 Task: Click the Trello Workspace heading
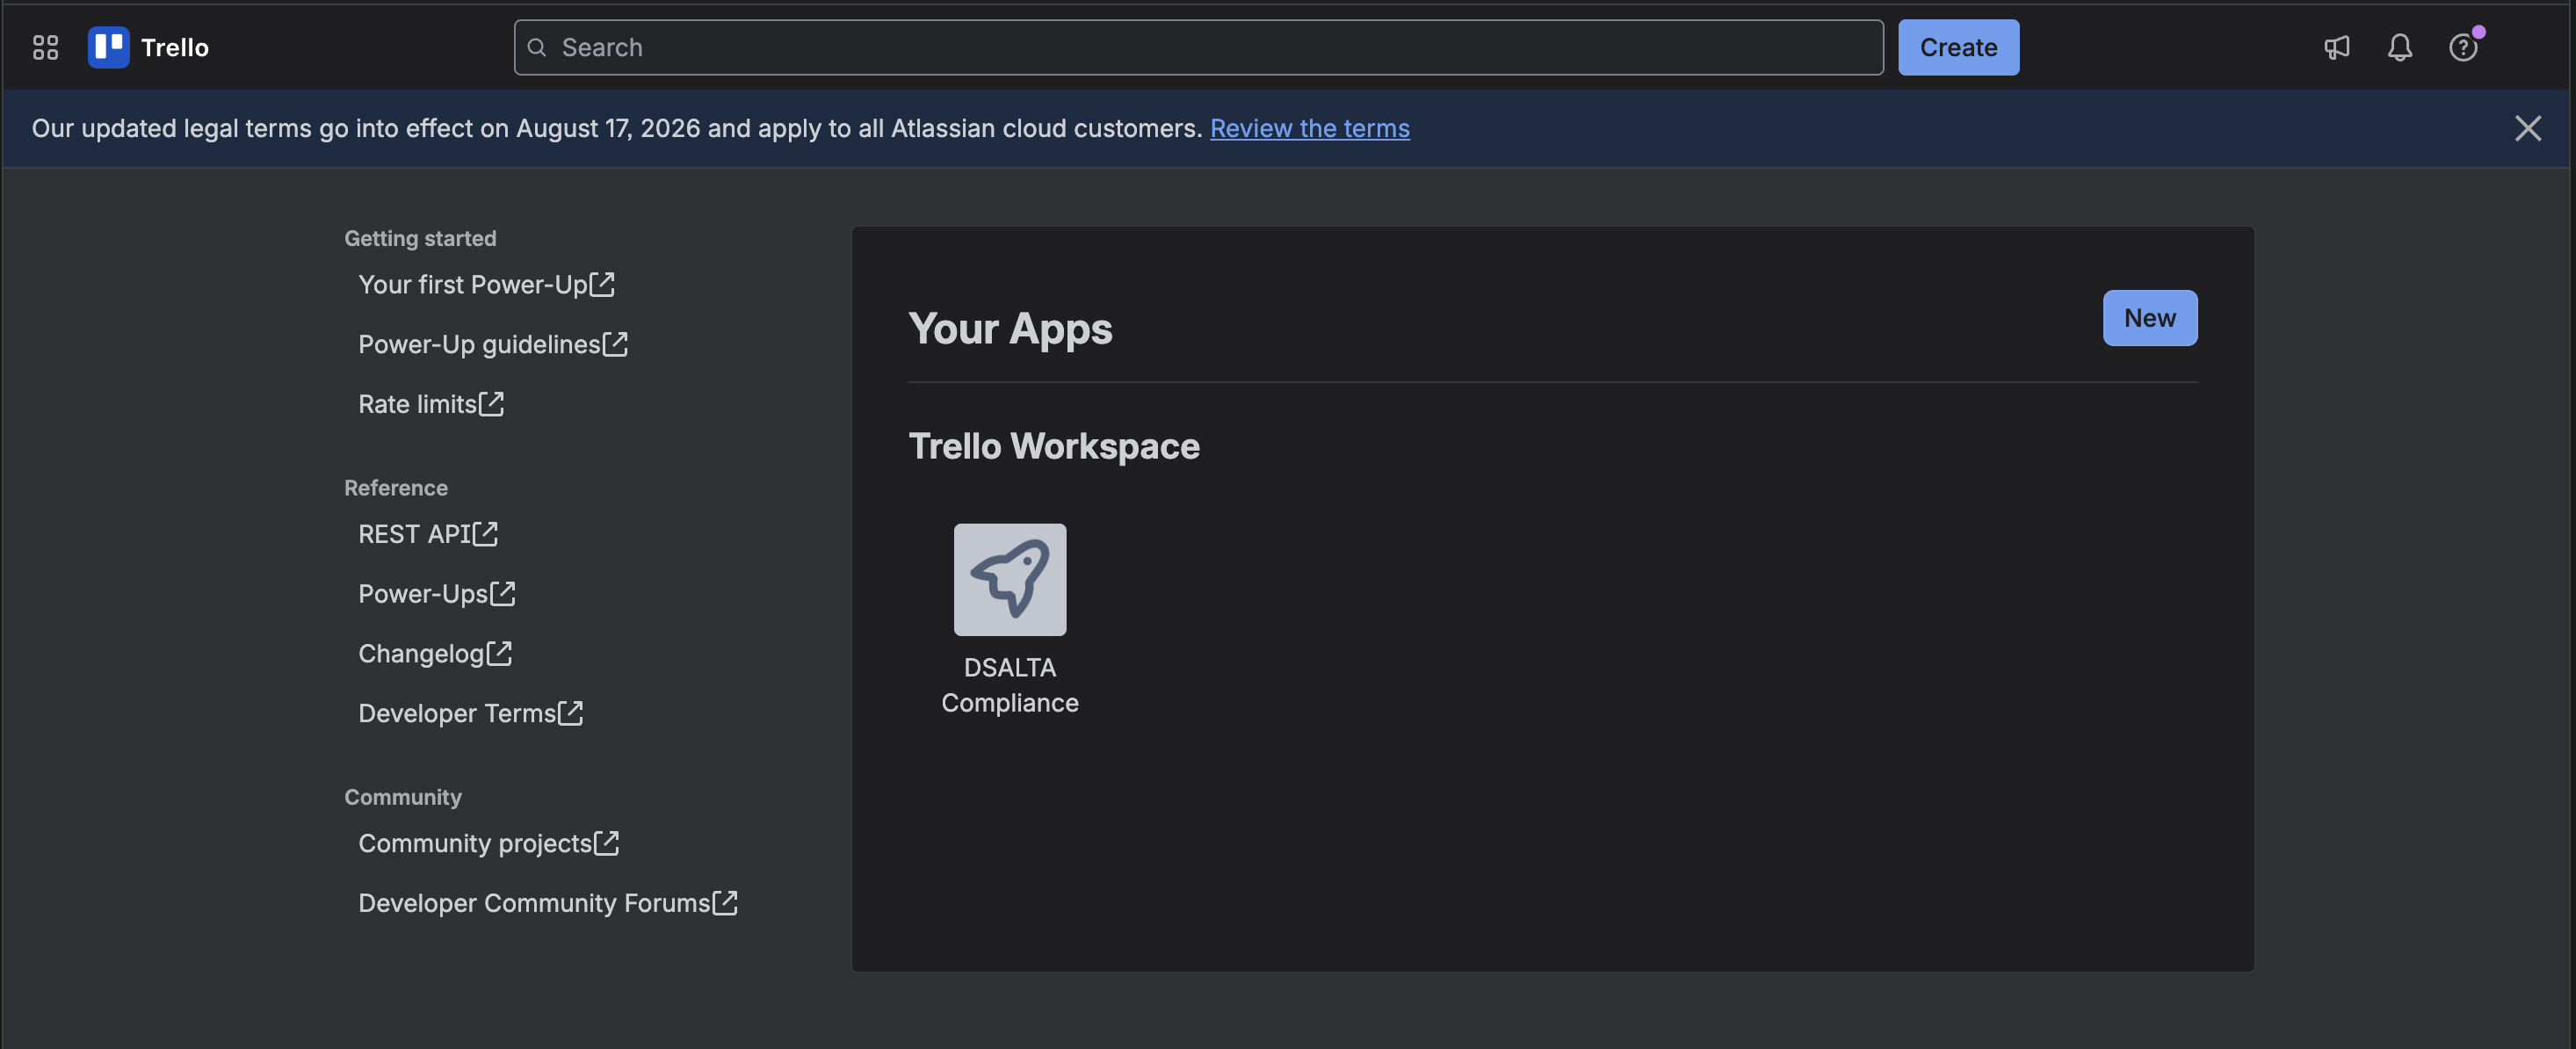tap(1053, 446)
